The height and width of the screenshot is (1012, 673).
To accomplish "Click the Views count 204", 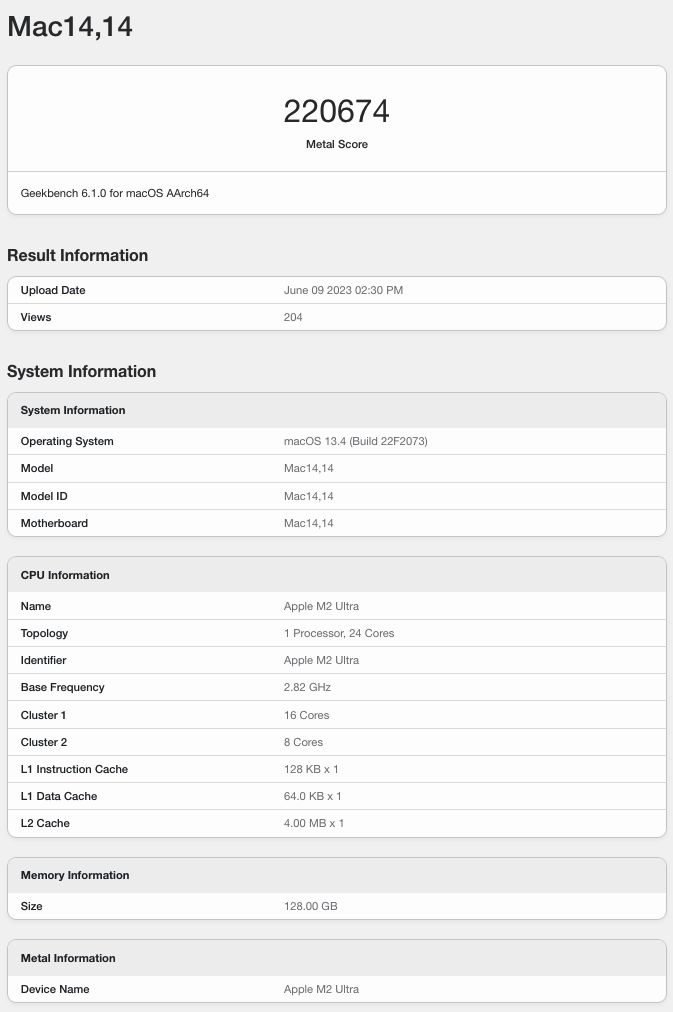I will pyautogui.click(x=293, y=317).
